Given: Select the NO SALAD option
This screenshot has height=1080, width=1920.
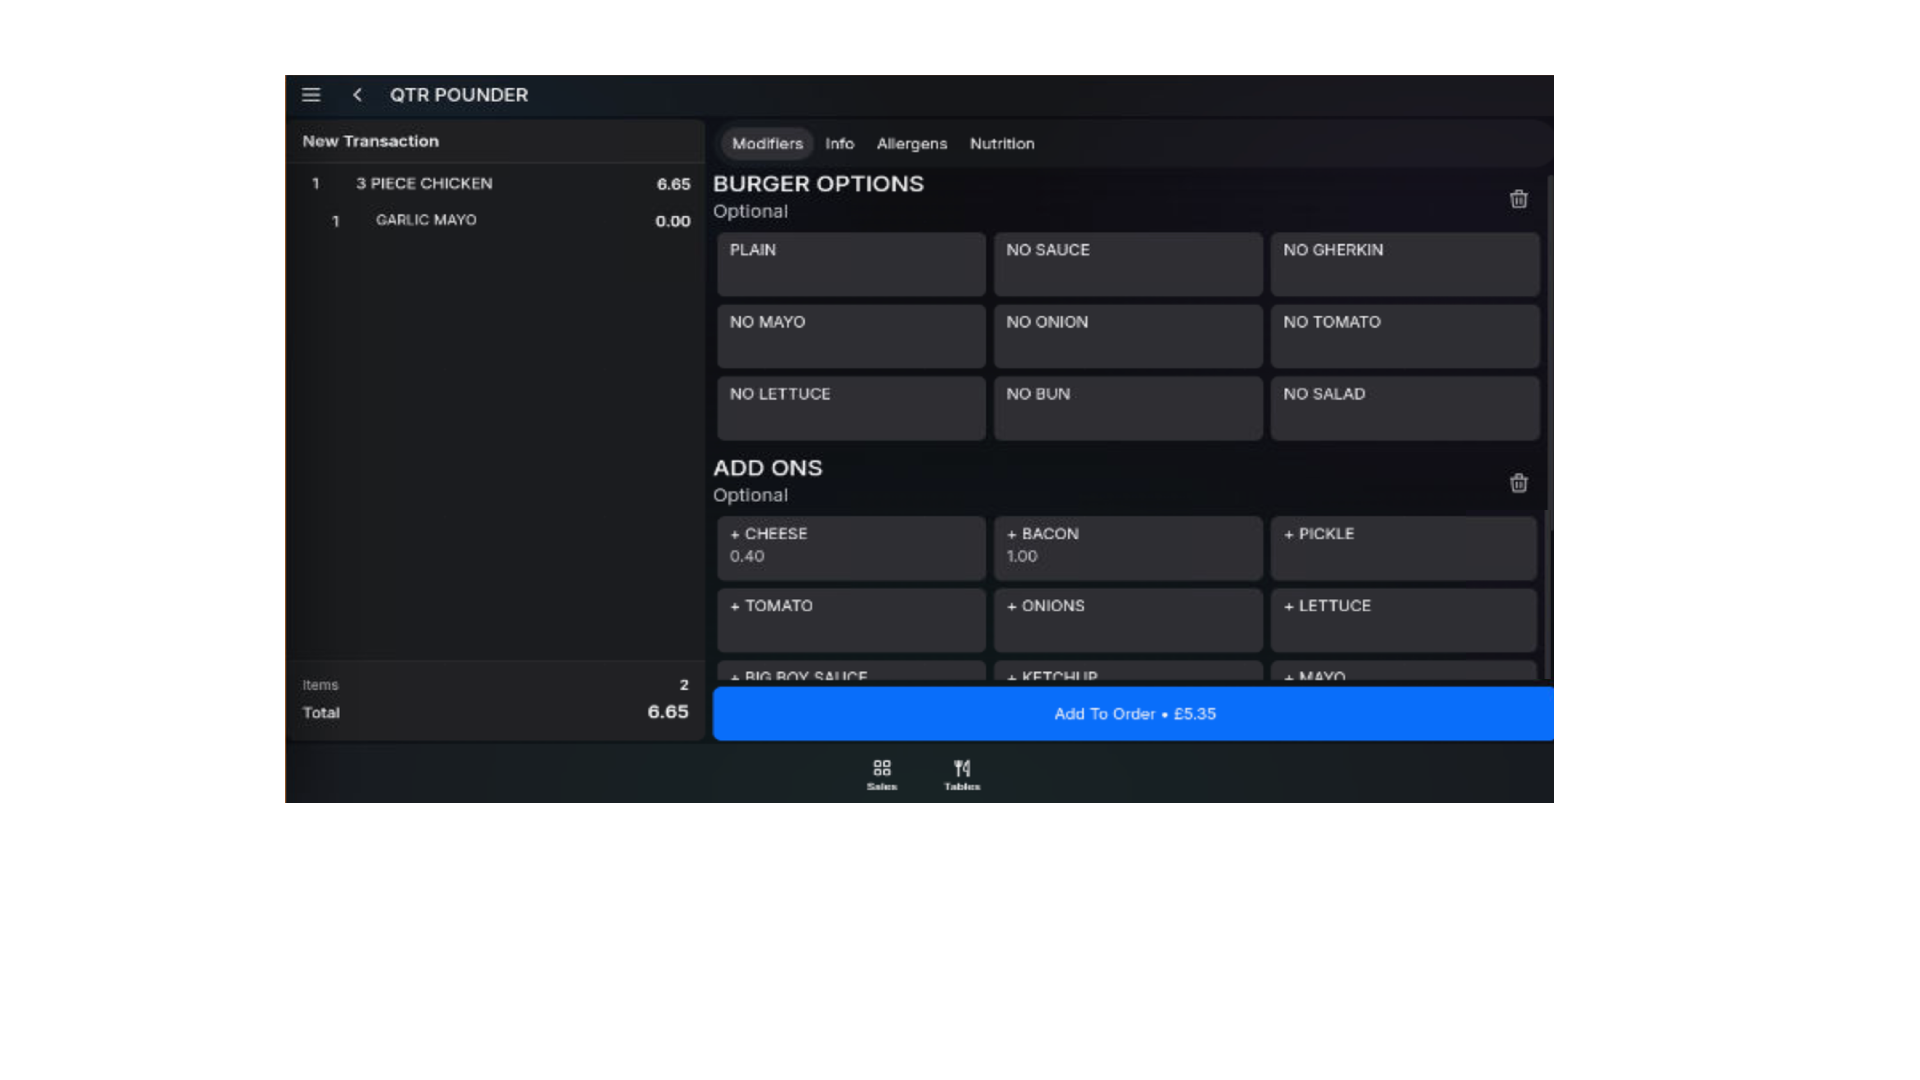Looking at the screenshot, I should (x=1405, y=408).
